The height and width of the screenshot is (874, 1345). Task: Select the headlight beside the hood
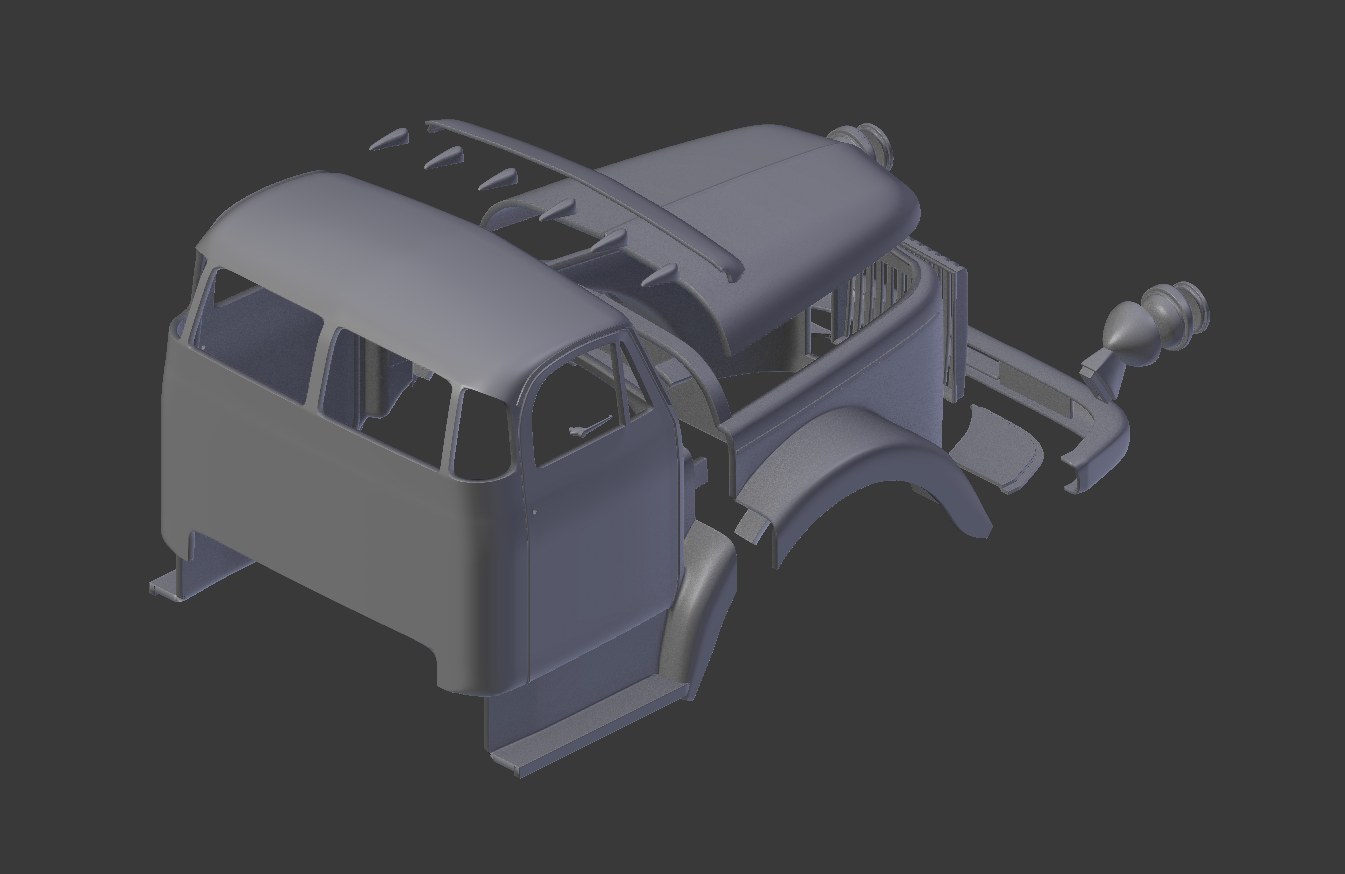pyautogui.click(x=860, y=144)
